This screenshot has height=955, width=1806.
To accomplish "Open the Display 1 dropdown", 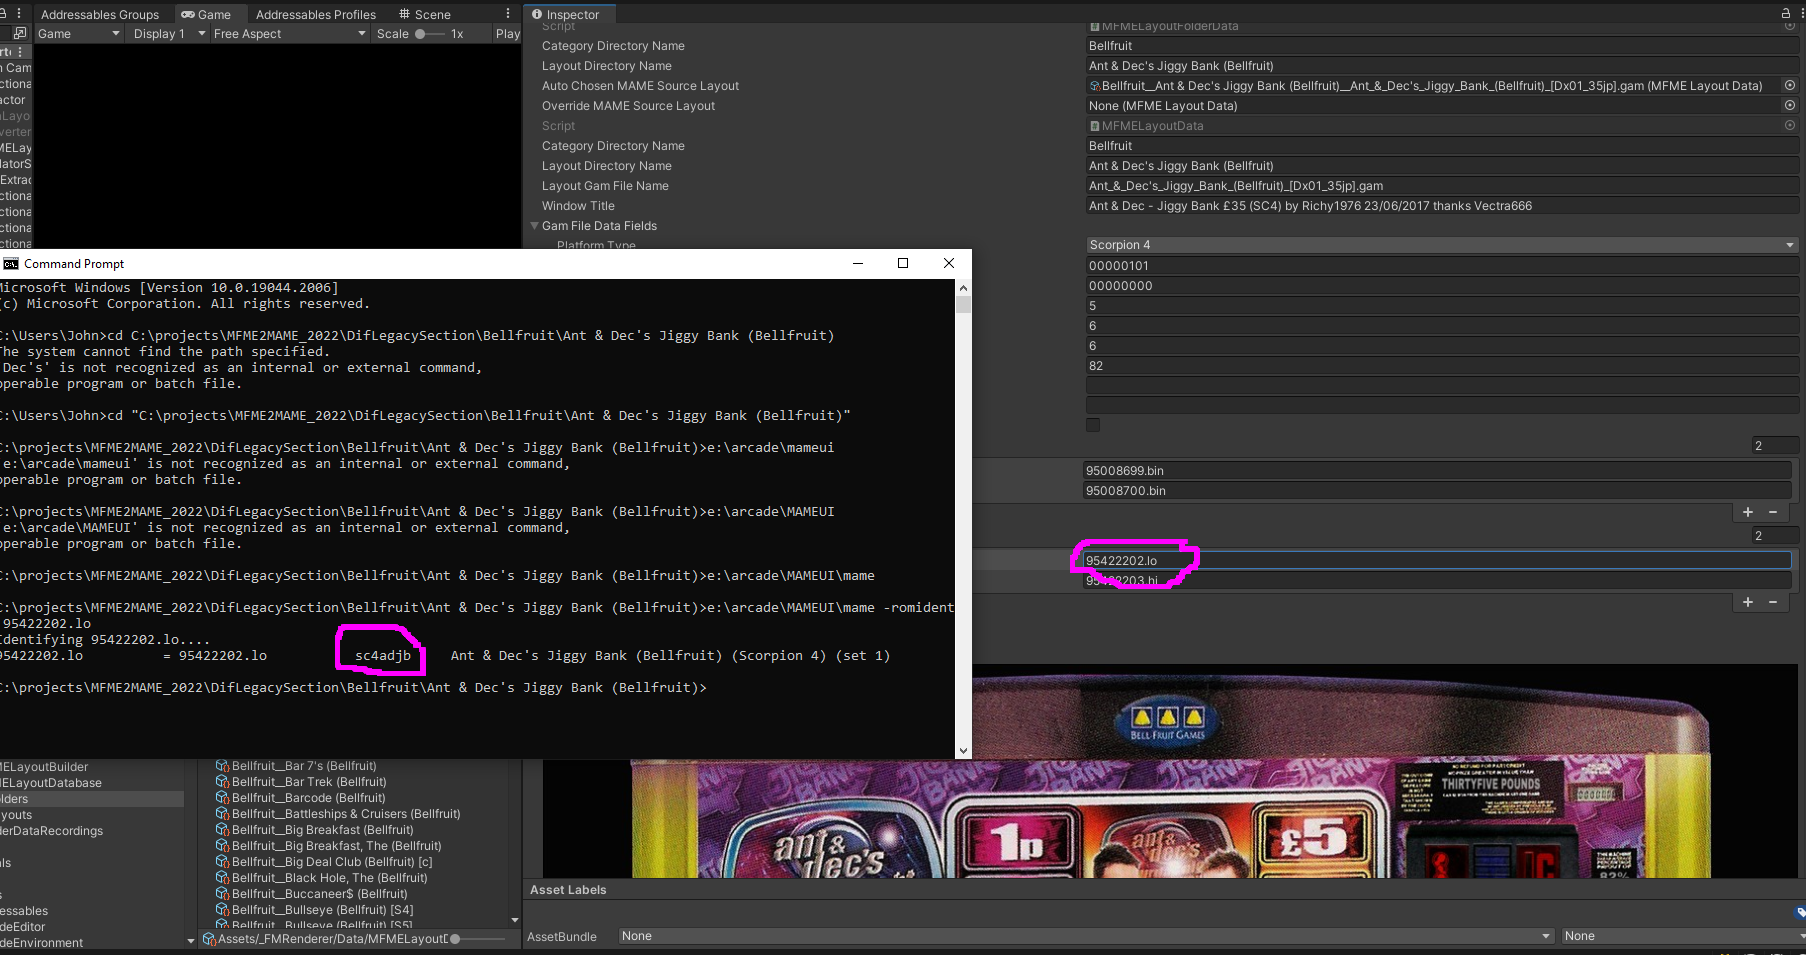I will pyautogui.click(x=168, y=34).
